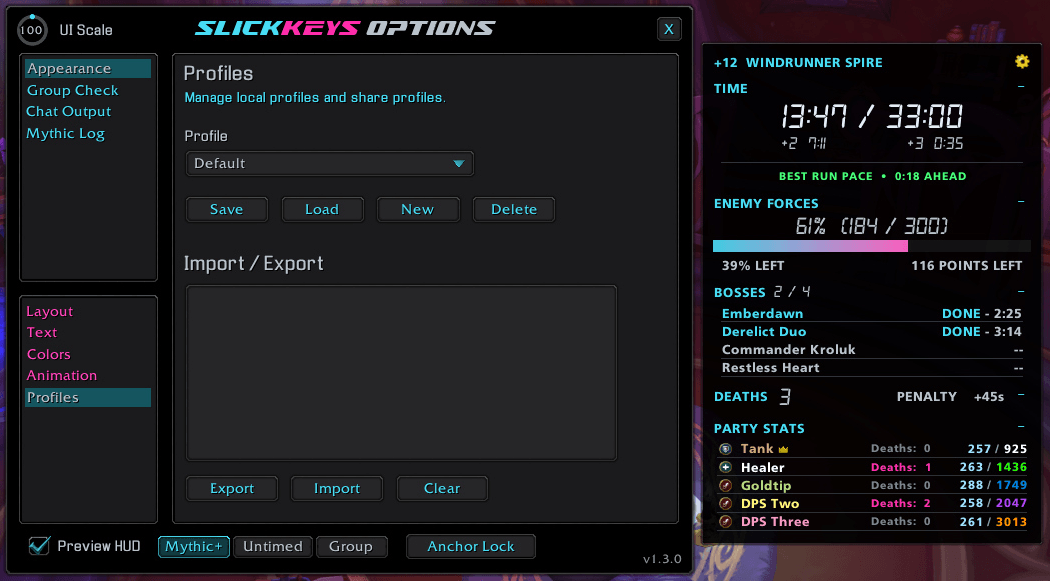Click the 116 POINTS LEFT label
Viewport: 1050px width, 581px height.
(x=966, y=266)
